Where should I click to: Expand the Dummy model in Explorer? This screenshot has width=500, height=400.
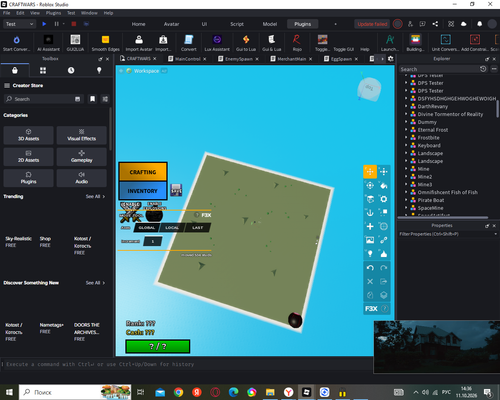tap(406, 122)
